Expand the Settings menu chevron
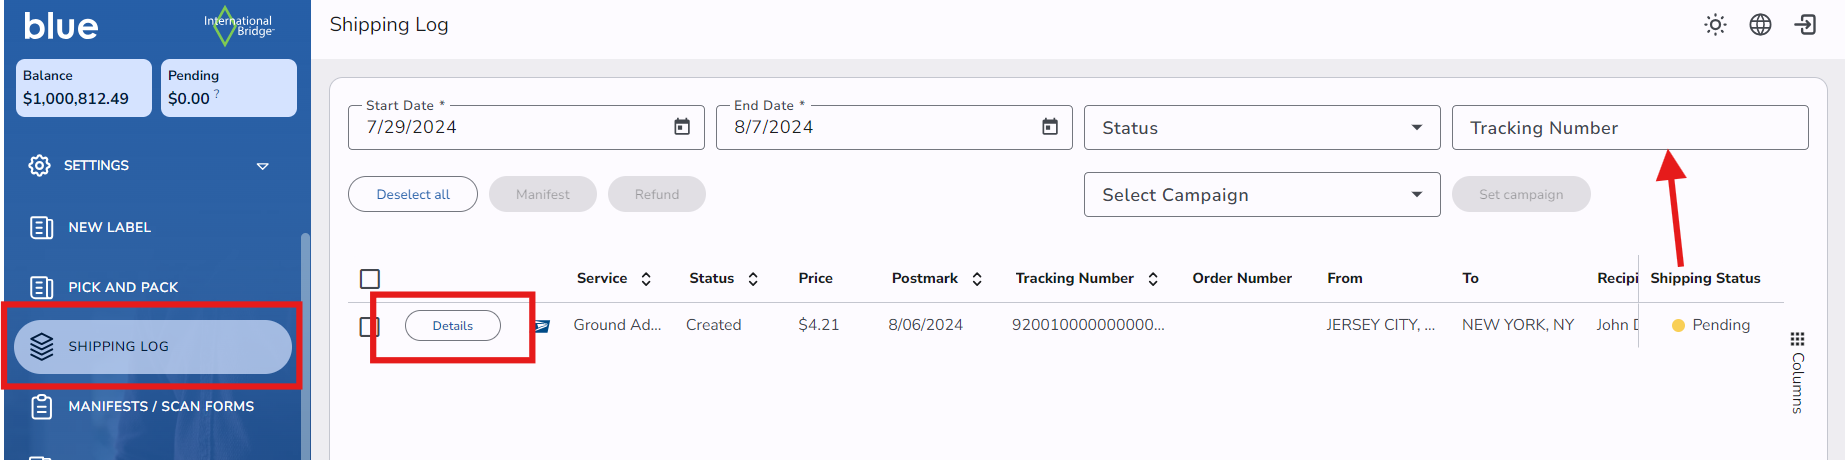Viewport: 1845px width, 460px height. 263,166
